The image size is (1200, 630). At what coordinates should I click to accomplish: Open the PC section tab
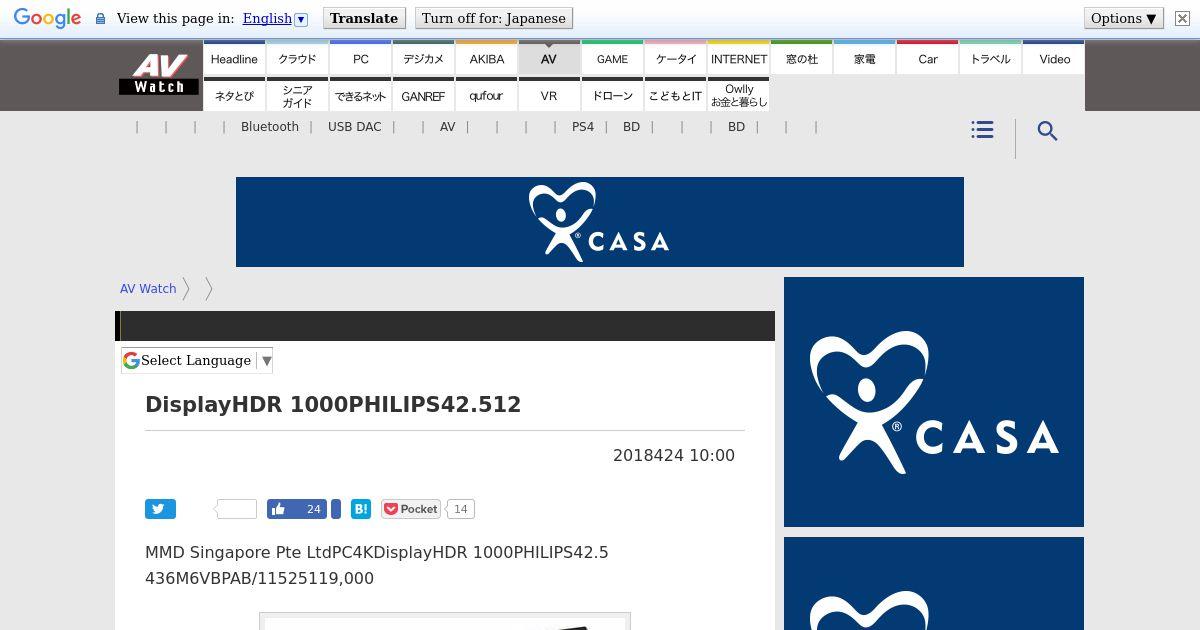click(x=360, y=58)
